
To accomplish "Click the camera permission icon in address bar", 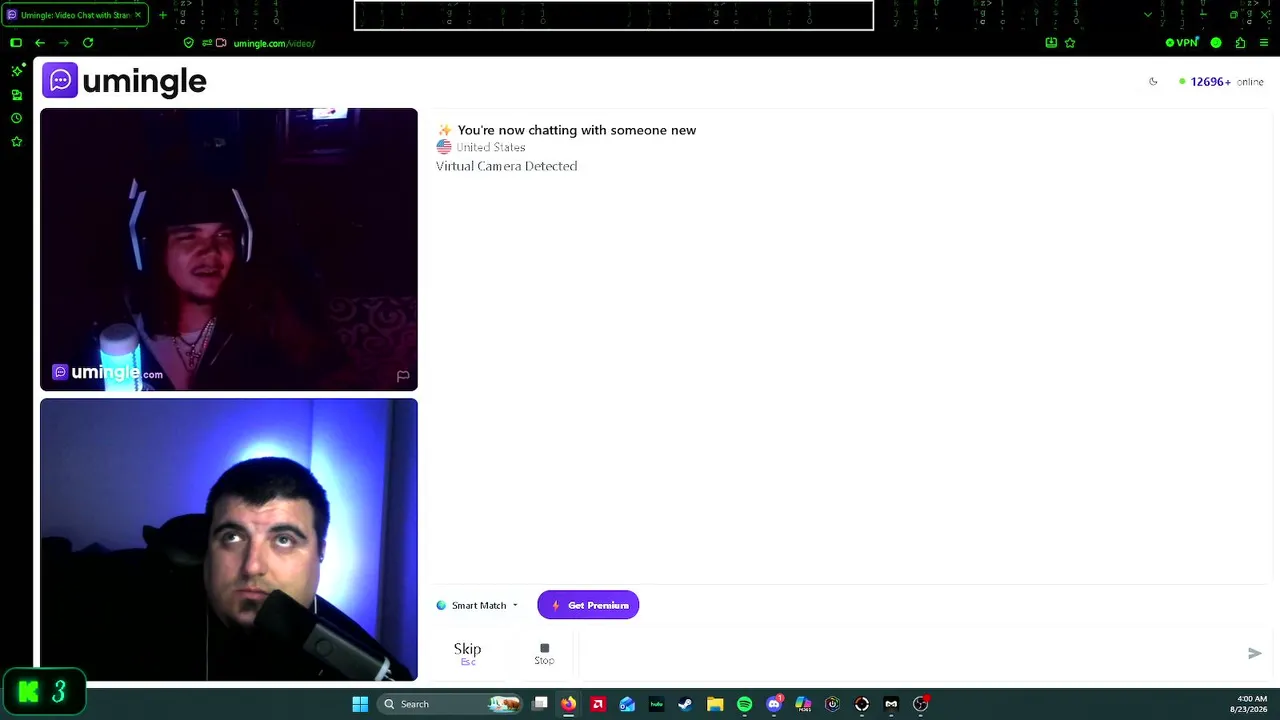I will pos(221,43).
